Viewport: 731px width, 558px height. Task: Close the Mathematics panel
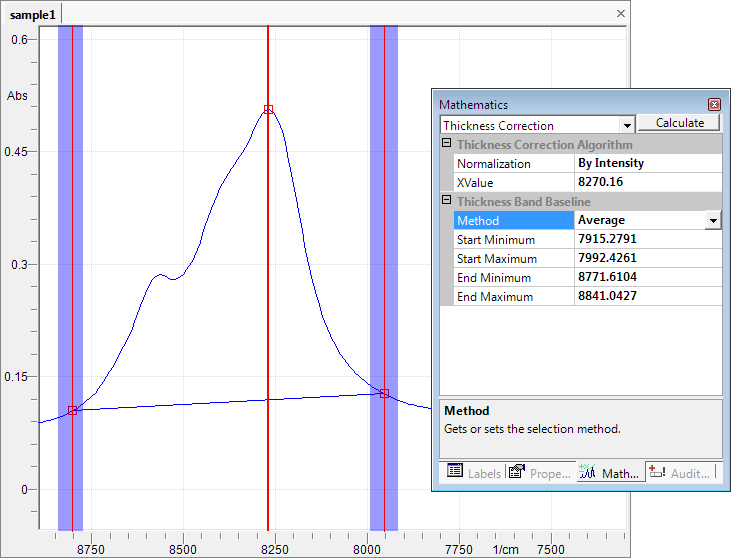pyautogui.click(x=714, y=104)
